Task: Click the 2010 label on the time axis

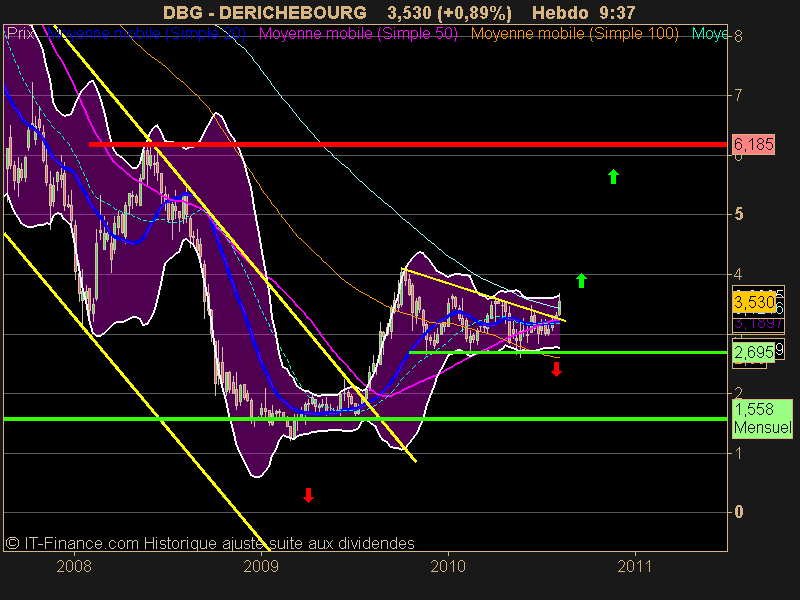Action: (x=448, y=566)
